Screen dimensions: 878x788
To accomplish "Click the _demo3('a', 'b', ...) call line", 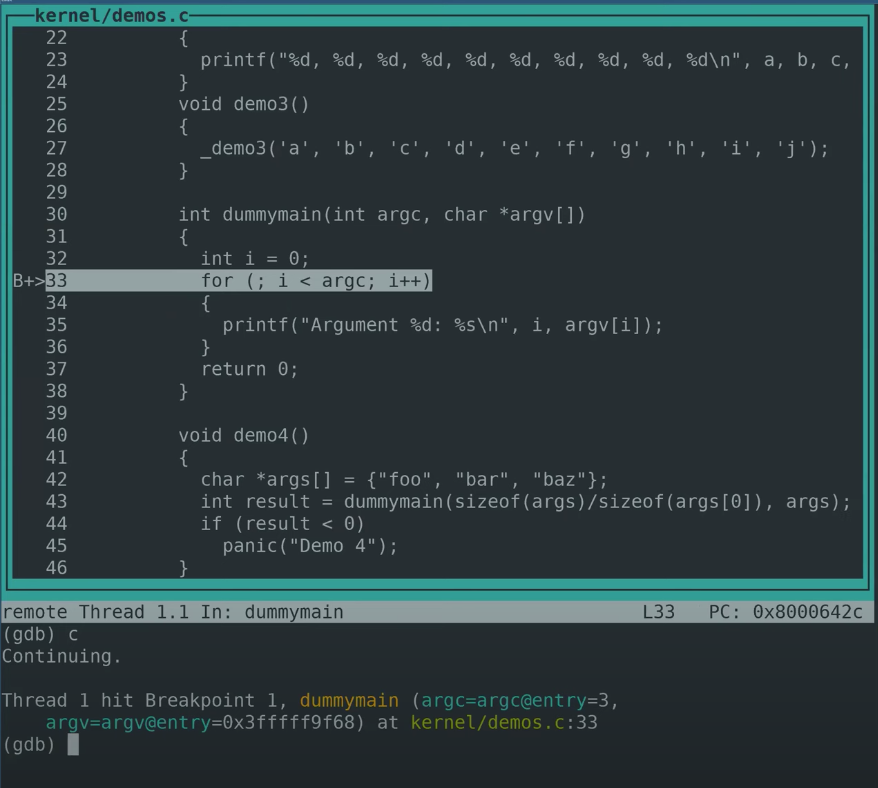I will [x=514, y=149].
